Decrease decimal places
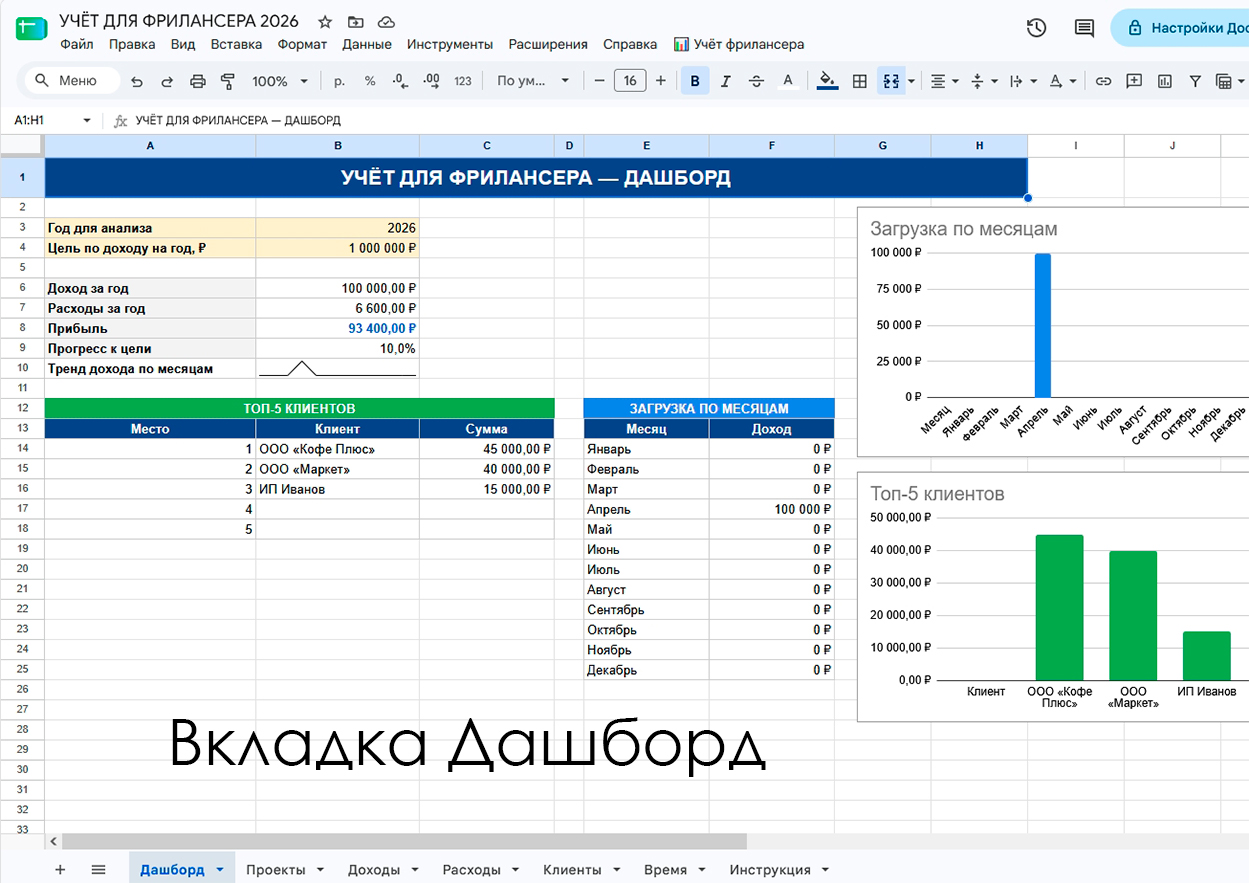The image size is (1249, 883). tap(400, 81)
